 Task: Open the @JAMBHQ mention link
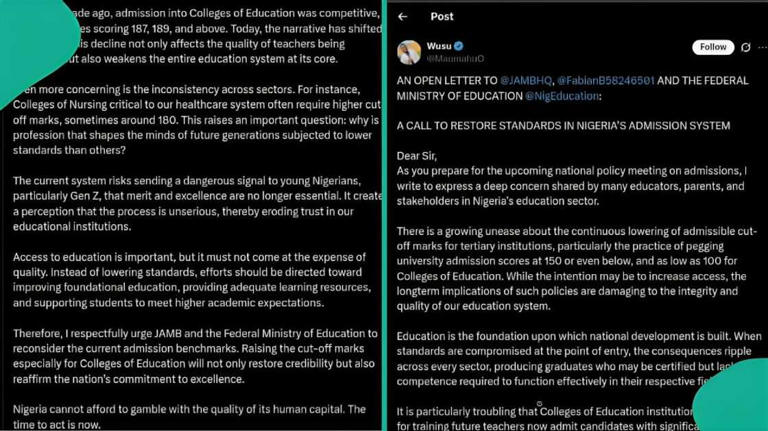pos(526,81)
